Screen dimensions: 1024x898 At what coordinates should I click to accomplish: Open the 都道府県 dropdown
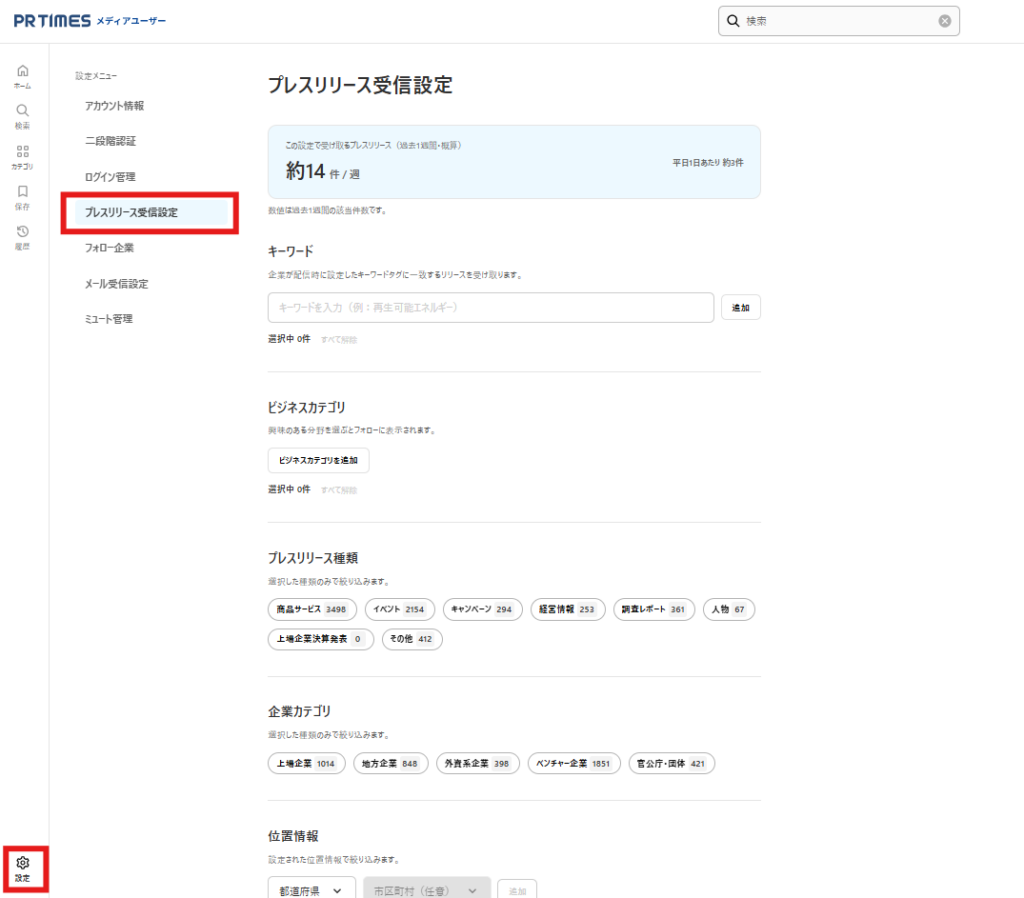click(x=312, y=888)
